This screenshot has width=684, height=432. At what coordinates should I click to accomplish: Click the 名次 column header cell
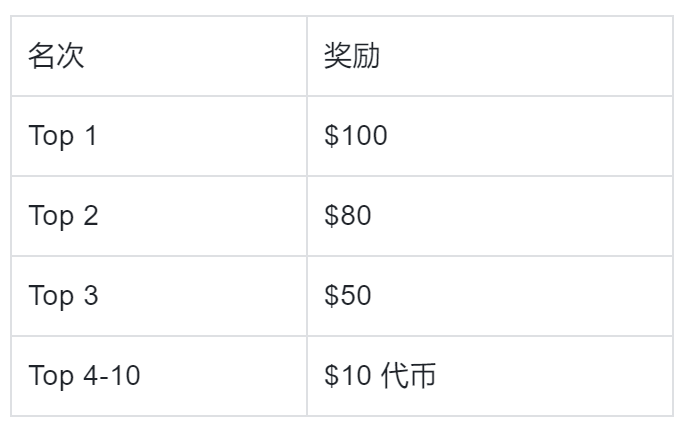pyautogui.click(x=158, y=56)
